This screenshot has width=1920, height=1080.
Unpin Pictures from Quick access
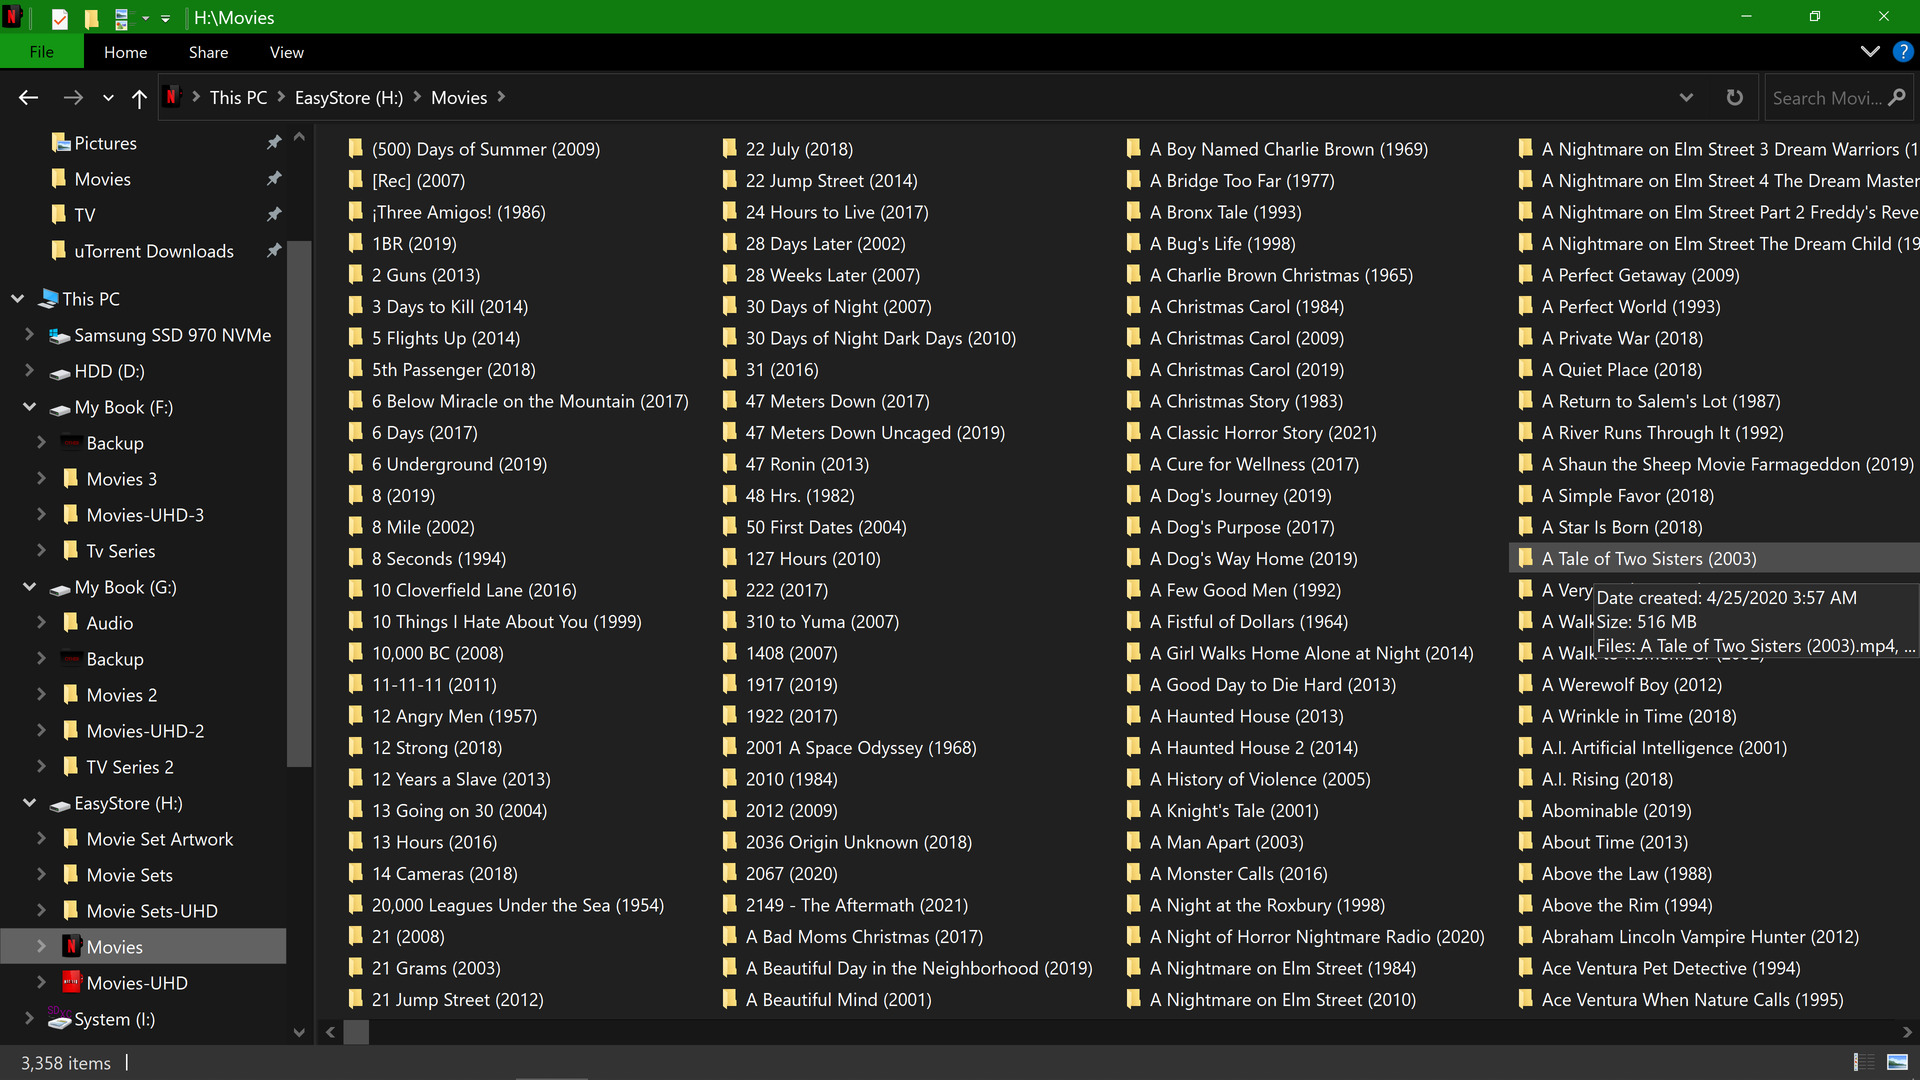pyautogui.click(x=273, y=143)
